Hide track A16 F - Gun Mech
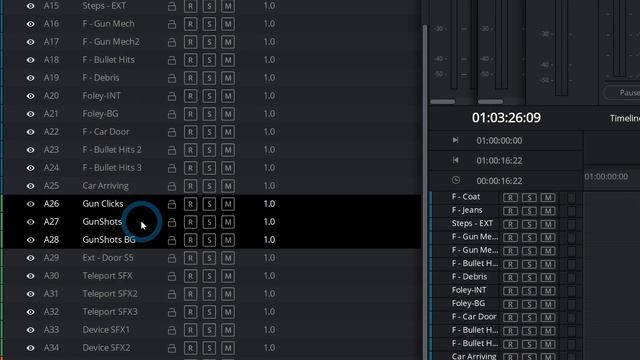 [31, 24]
